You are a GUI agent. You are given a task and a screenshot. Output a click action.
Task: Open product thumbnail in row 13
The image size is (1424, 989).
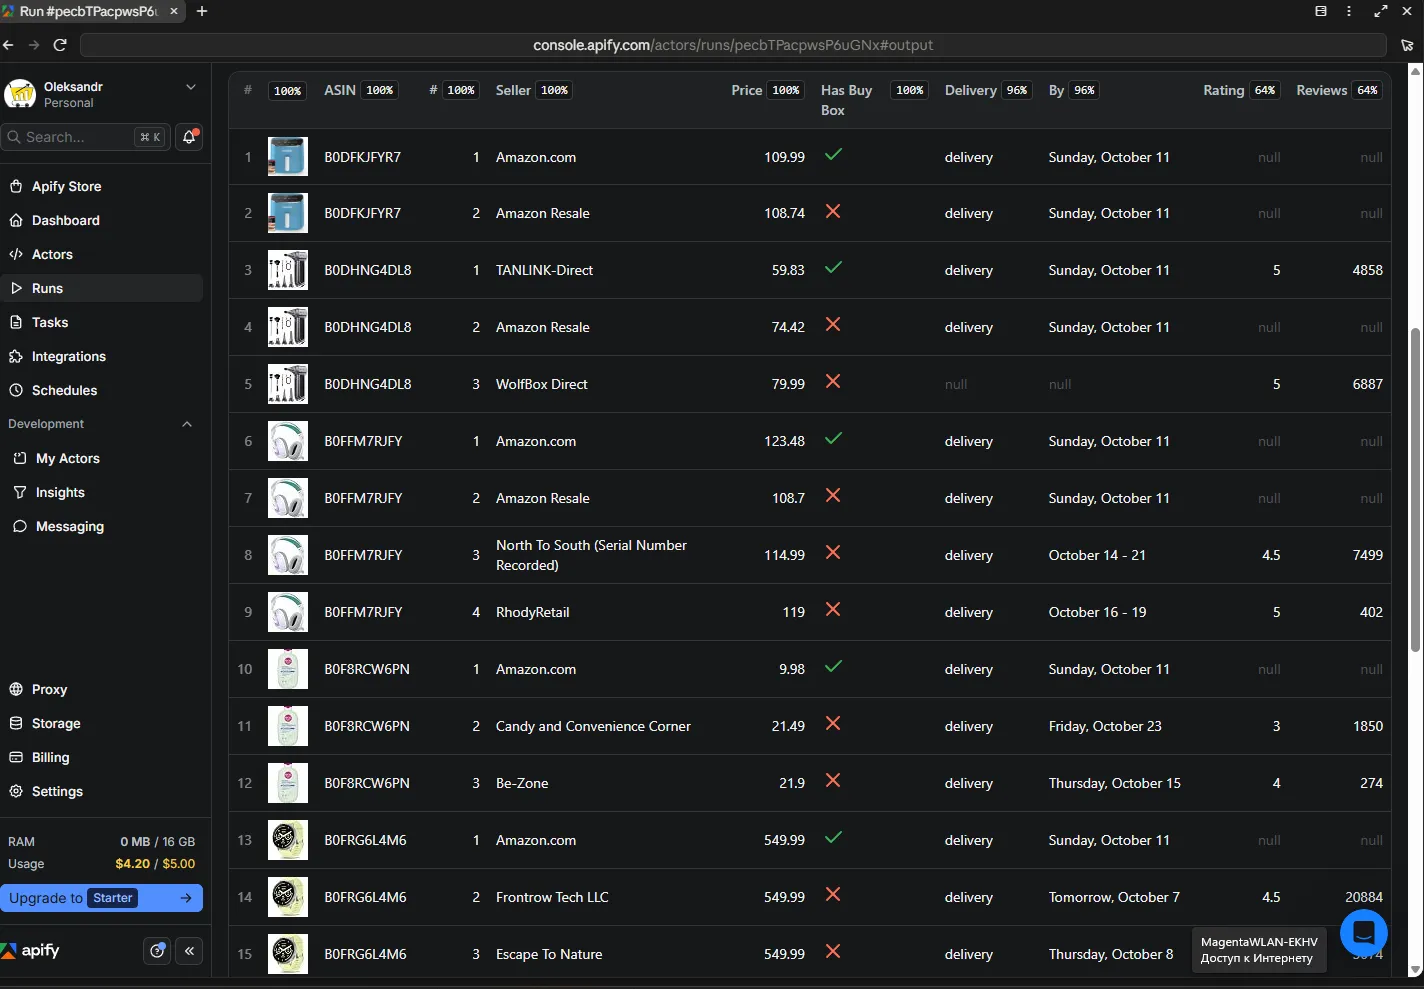click(x=288, y=840)
